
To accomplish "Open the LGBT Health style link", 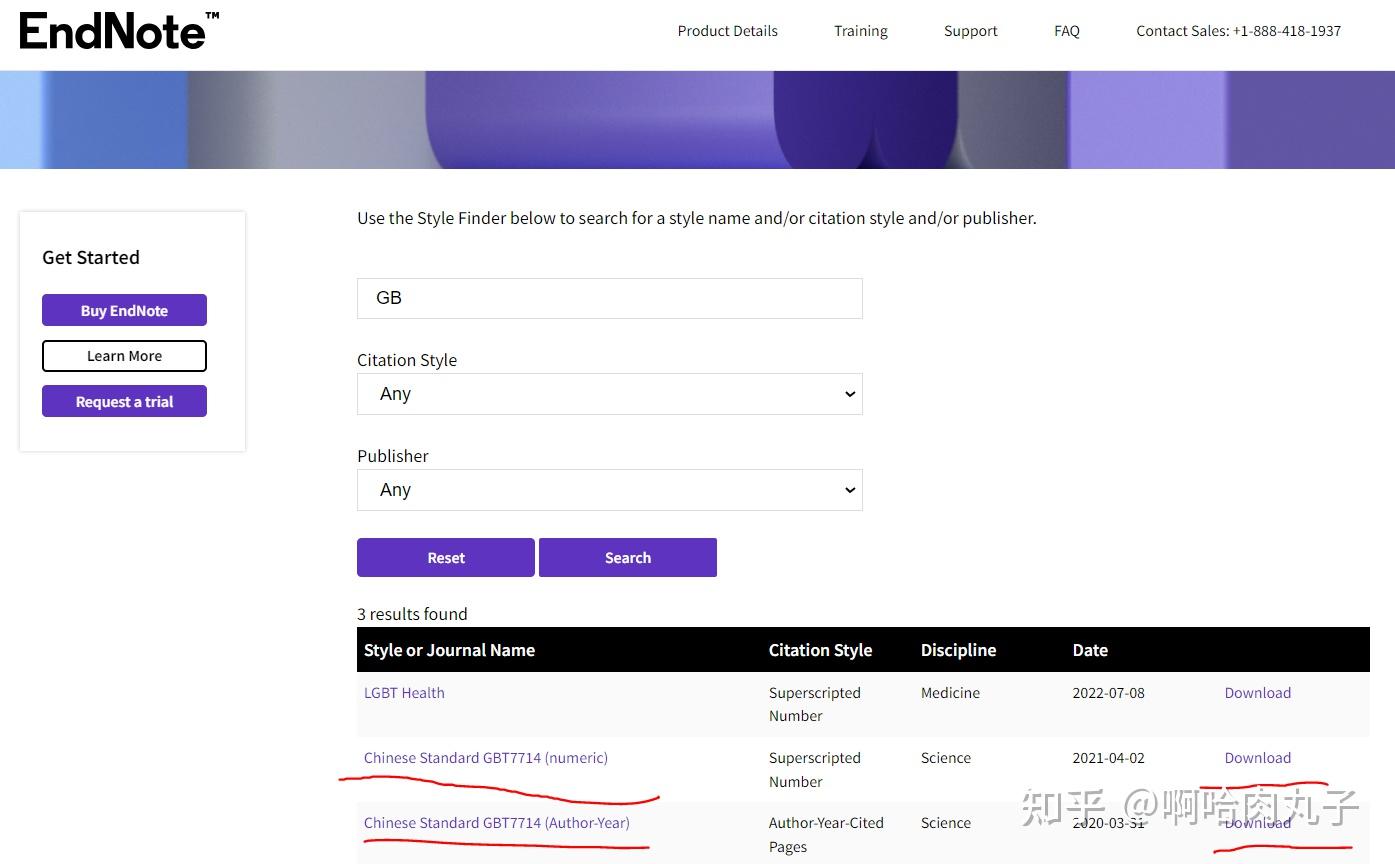I will tap(404, 693).
